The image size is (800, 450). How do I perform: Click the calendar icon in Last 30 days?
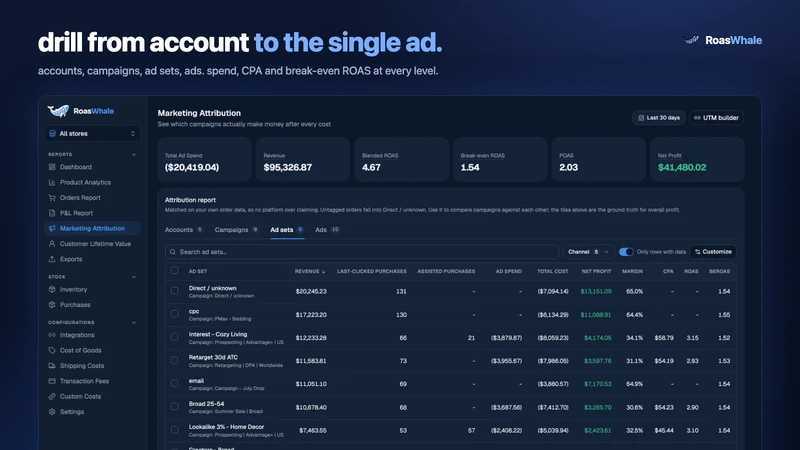(x=641, y=117)
